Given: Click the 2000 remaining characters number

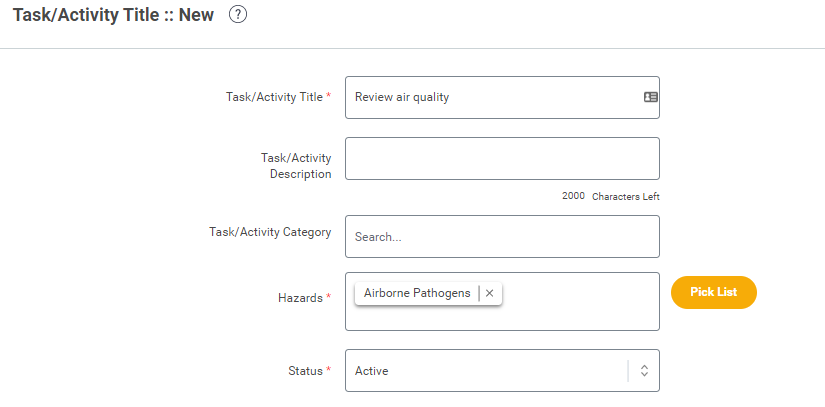Looking at the screenshot, I should click(x=573, y=196).
